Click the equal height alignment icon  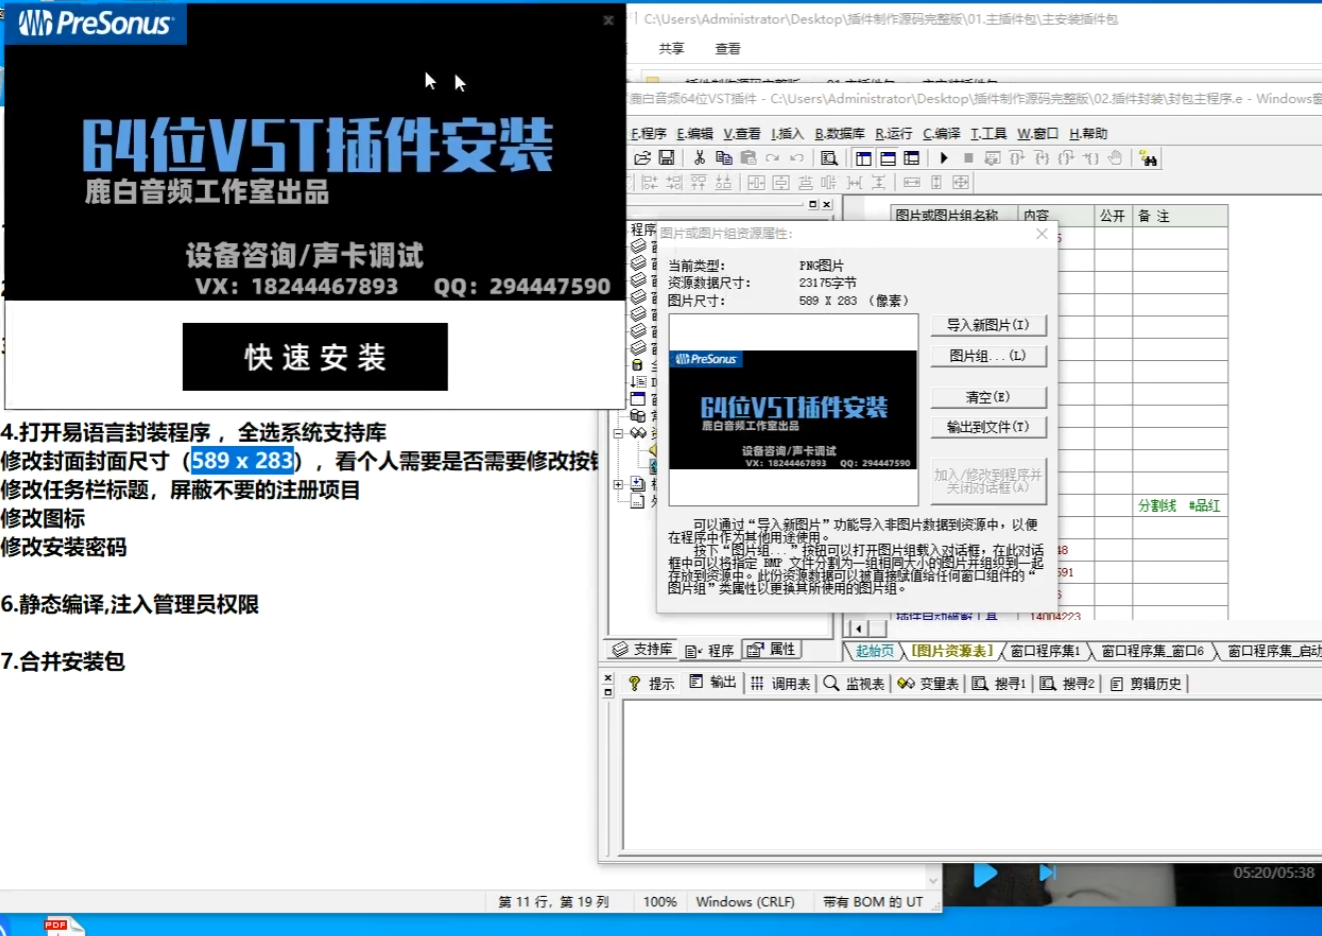[936, 182]
